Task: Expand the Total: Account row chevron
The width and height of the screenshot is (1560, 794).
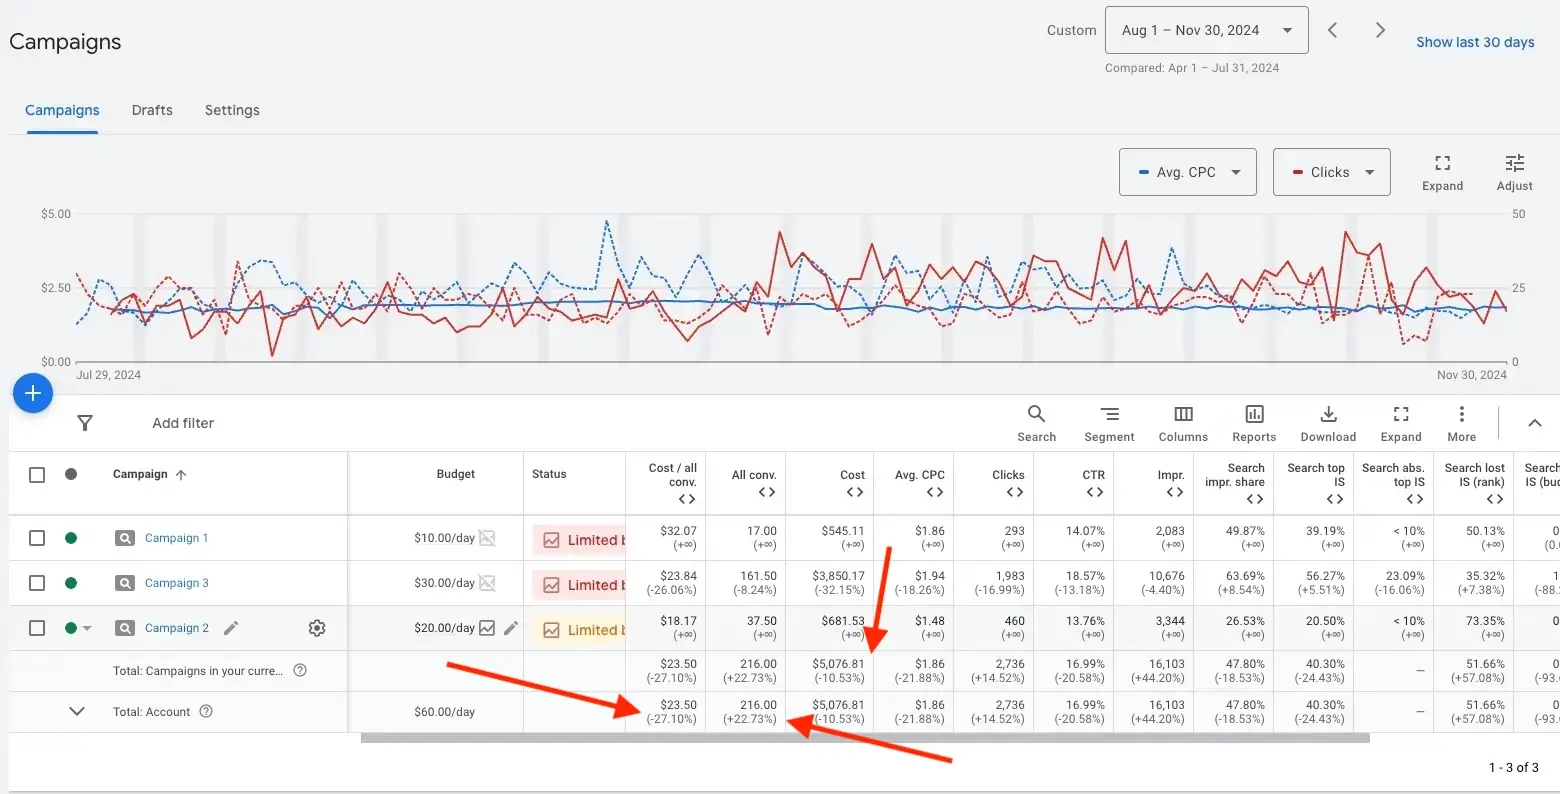Action: [77, 712]
